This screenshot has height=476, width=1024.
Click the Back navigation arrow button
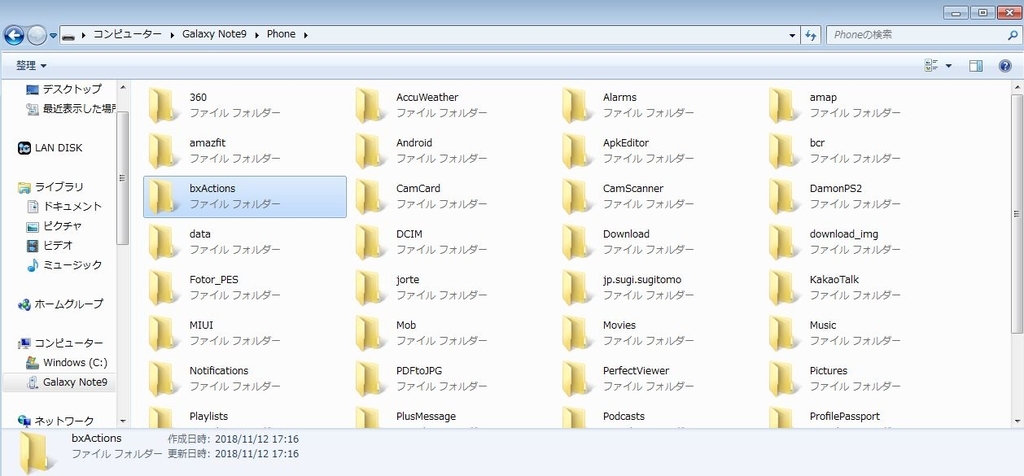tap(14, 35)
